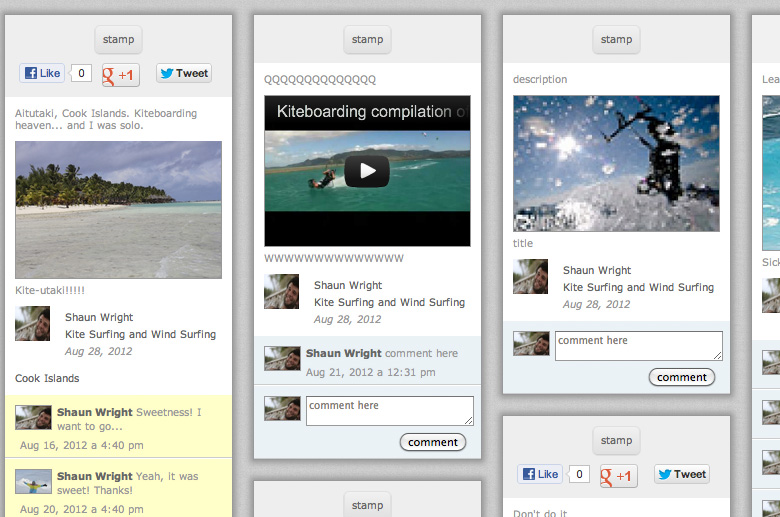
Task: Click the stamp button on first card
Action: coord(118,40)
